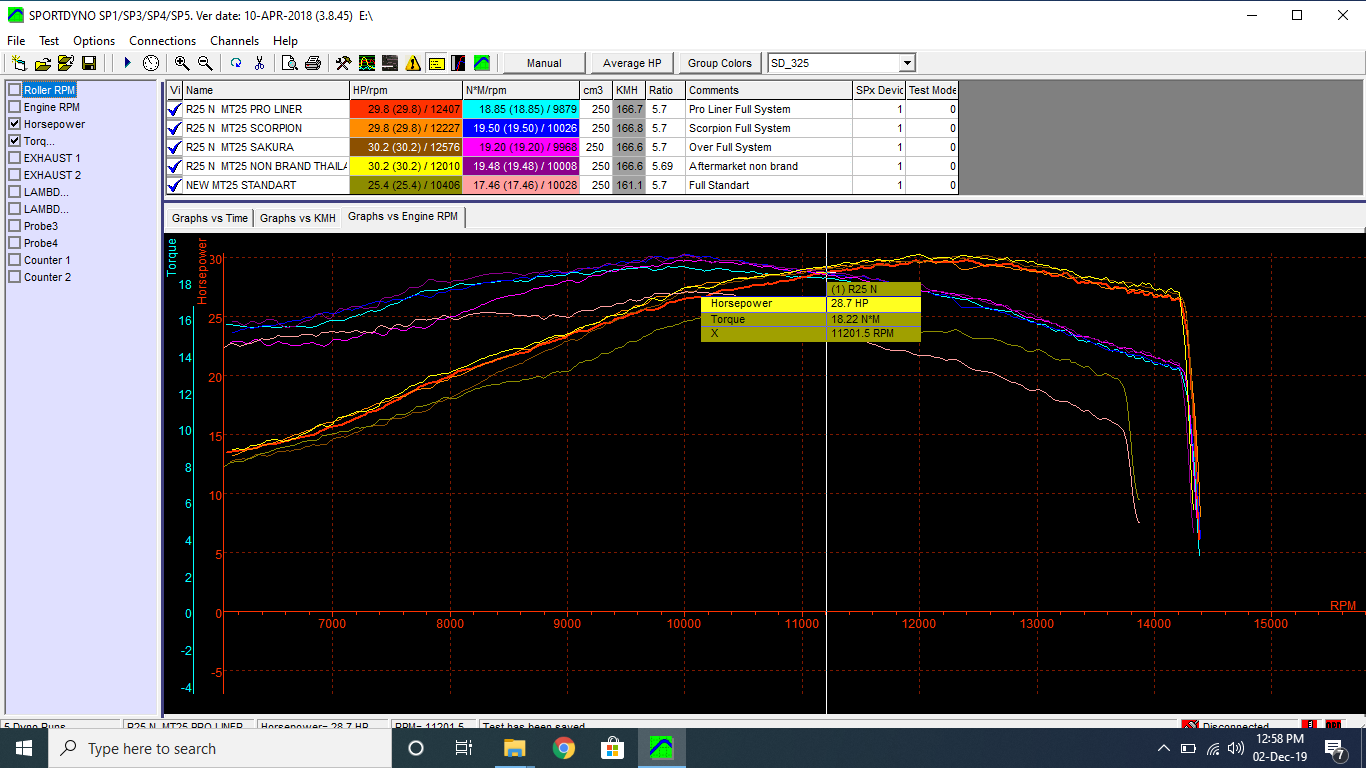Enable the Counter 1 checkbox

click(x=14, y=260)
